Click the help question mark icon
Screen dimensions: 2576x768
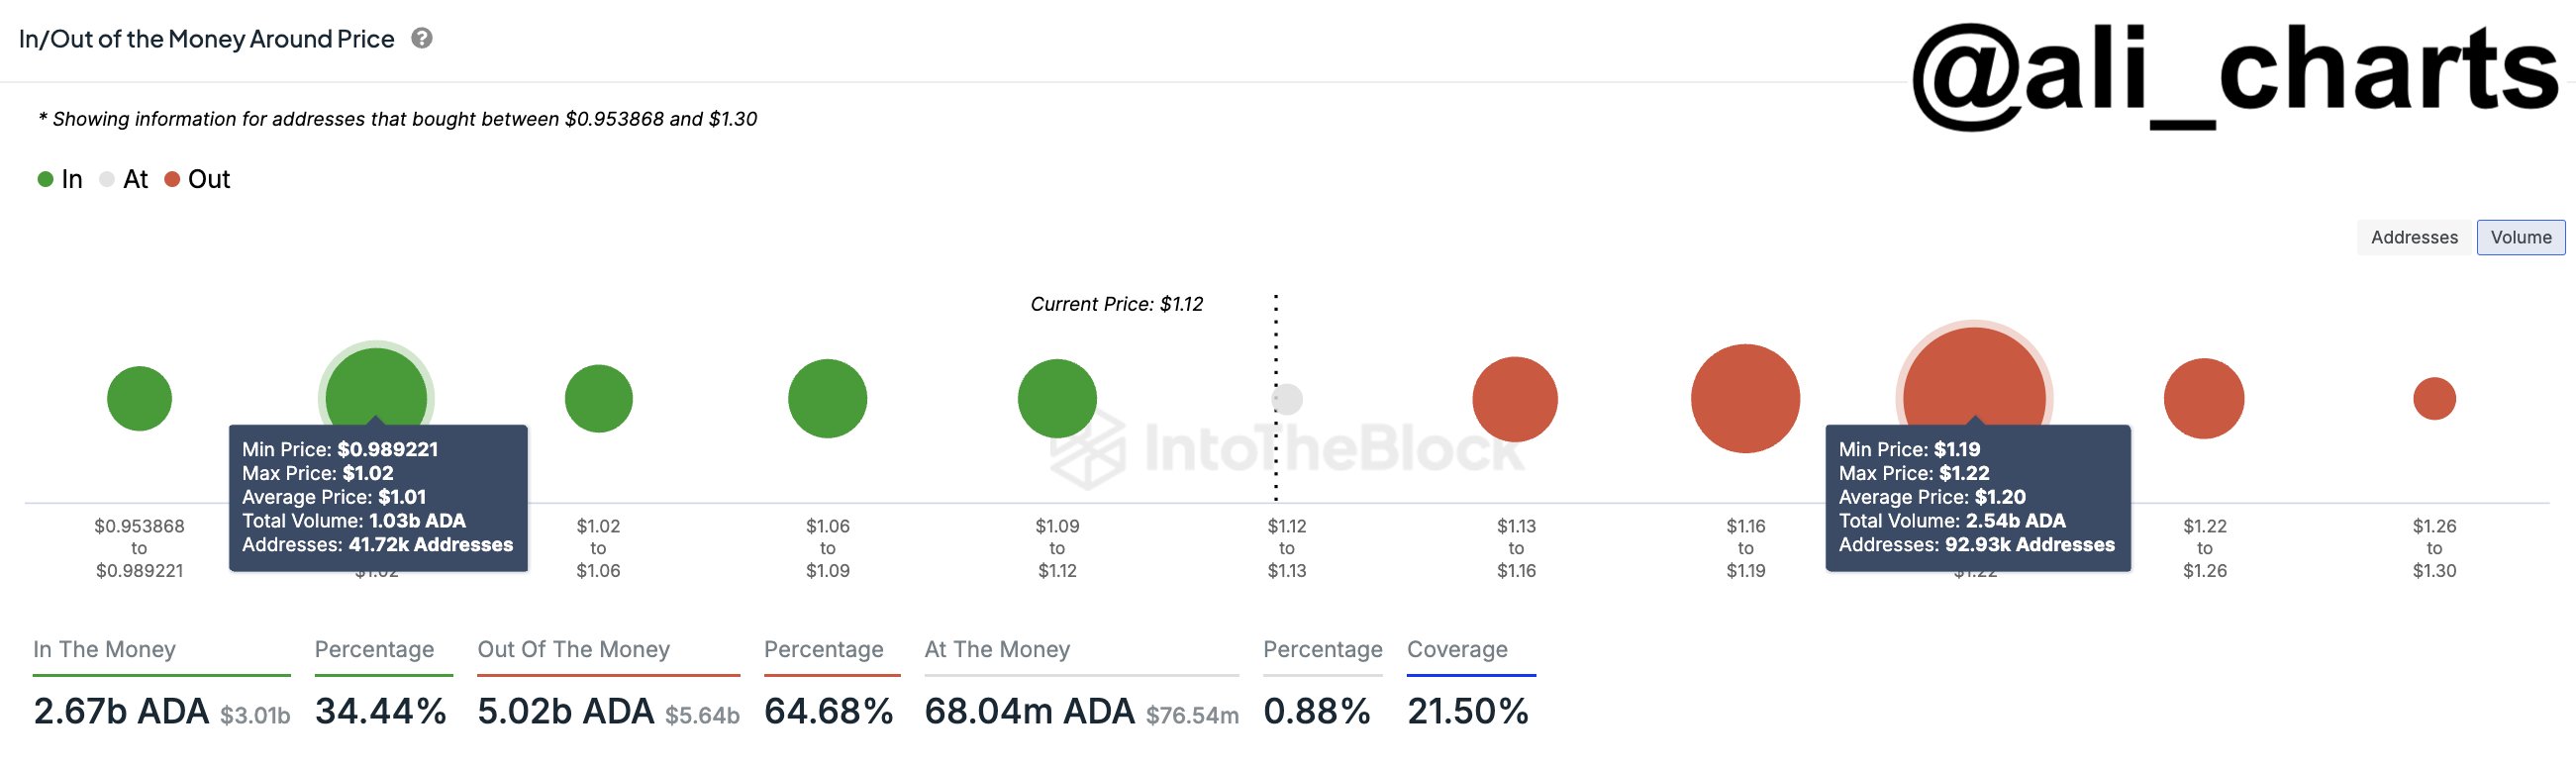(x=422, y=38)
